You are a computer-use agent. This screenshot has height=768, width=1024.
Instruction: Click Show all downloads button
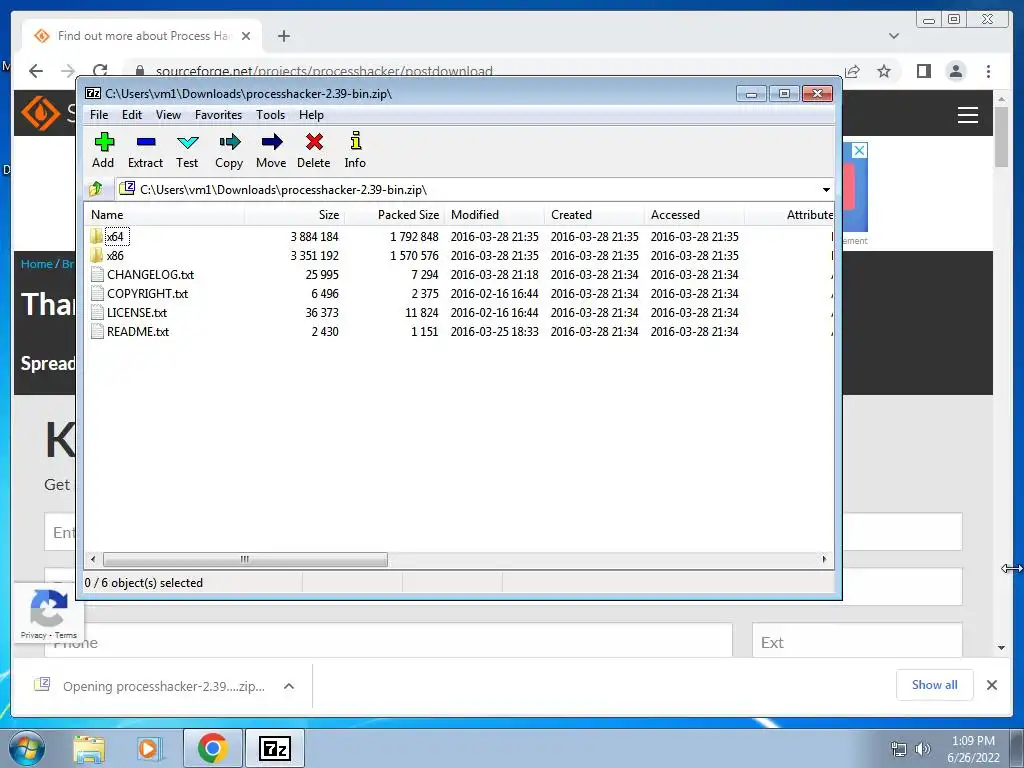[x=935, y=685]
